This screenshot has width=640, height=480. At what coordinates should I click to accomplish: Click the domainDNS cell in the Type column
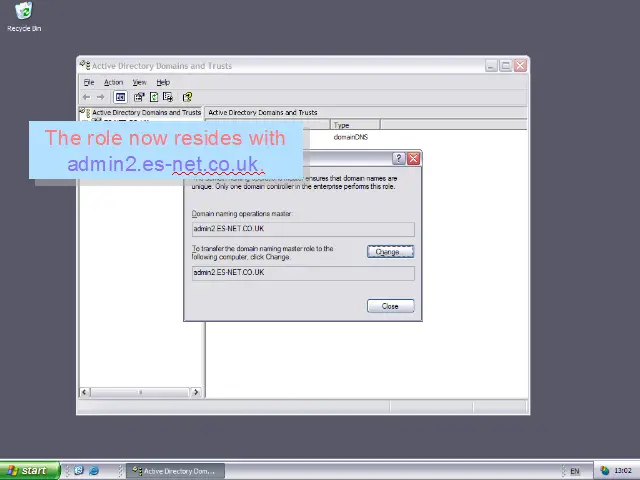[x=351, y=137]
